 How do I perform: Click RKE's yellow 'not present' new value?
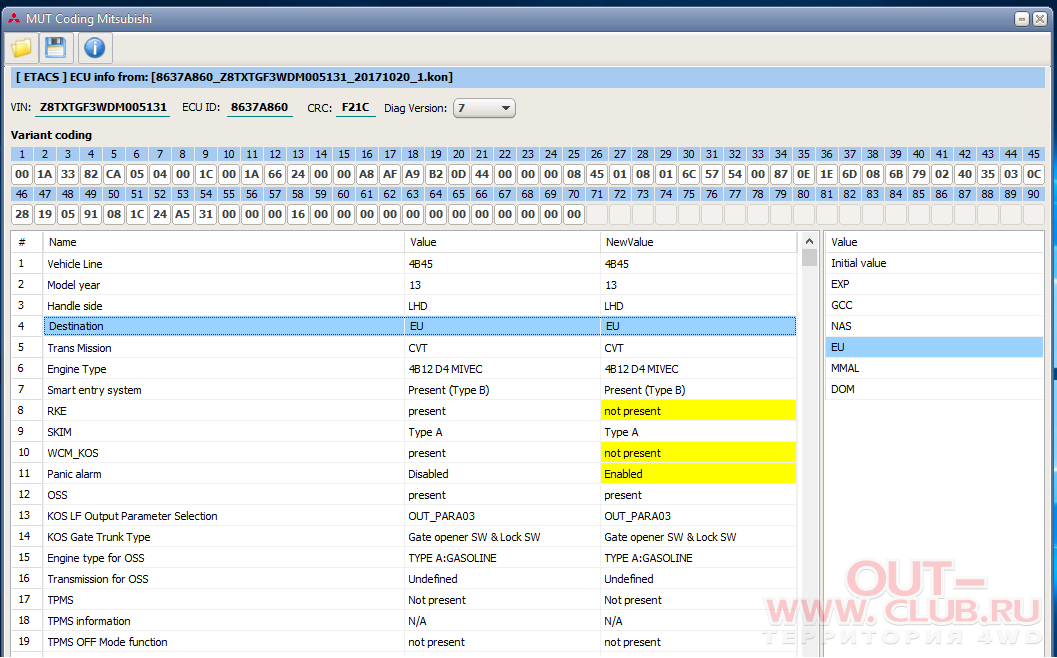[x=698, y=411]
